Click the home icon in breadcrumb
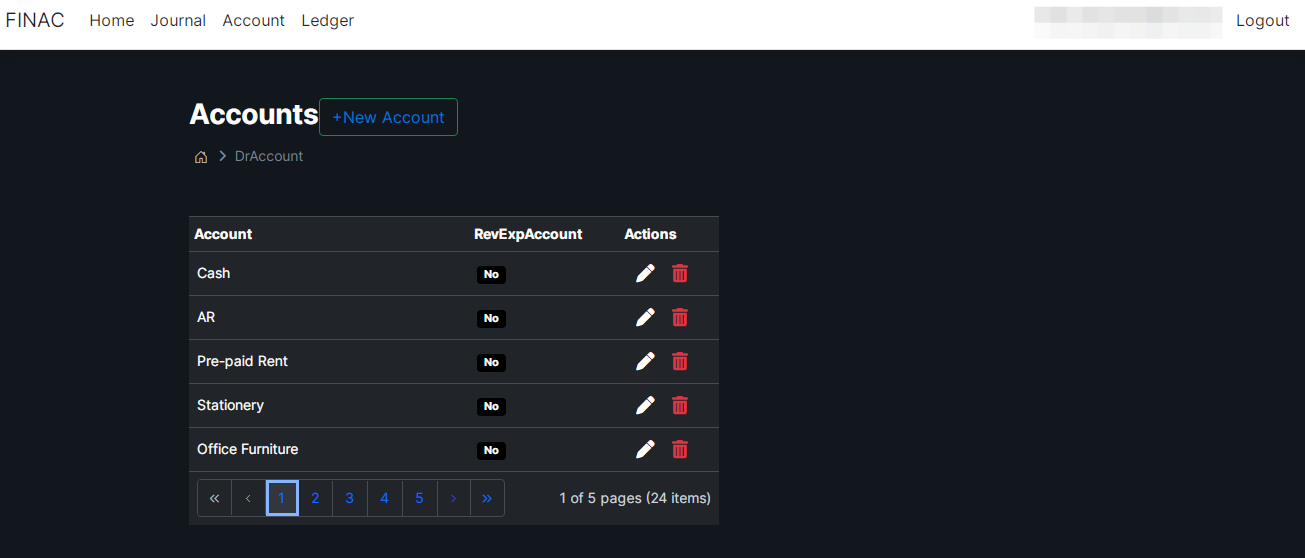Viewport: 1305px width, 558px height. point(201,157)
